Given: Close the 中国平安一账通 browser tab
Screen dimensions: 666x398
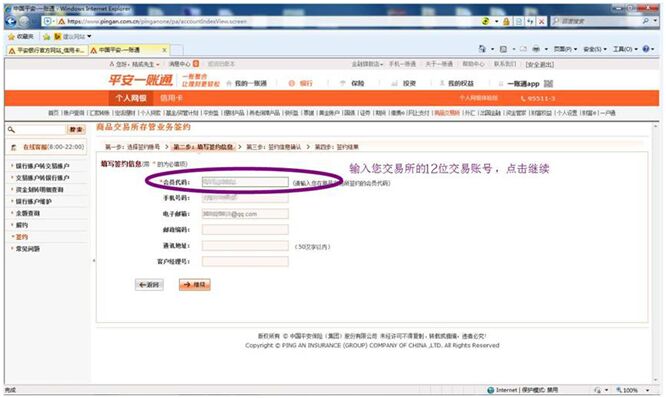Looking at the screenshot, I should coord(164,50).
